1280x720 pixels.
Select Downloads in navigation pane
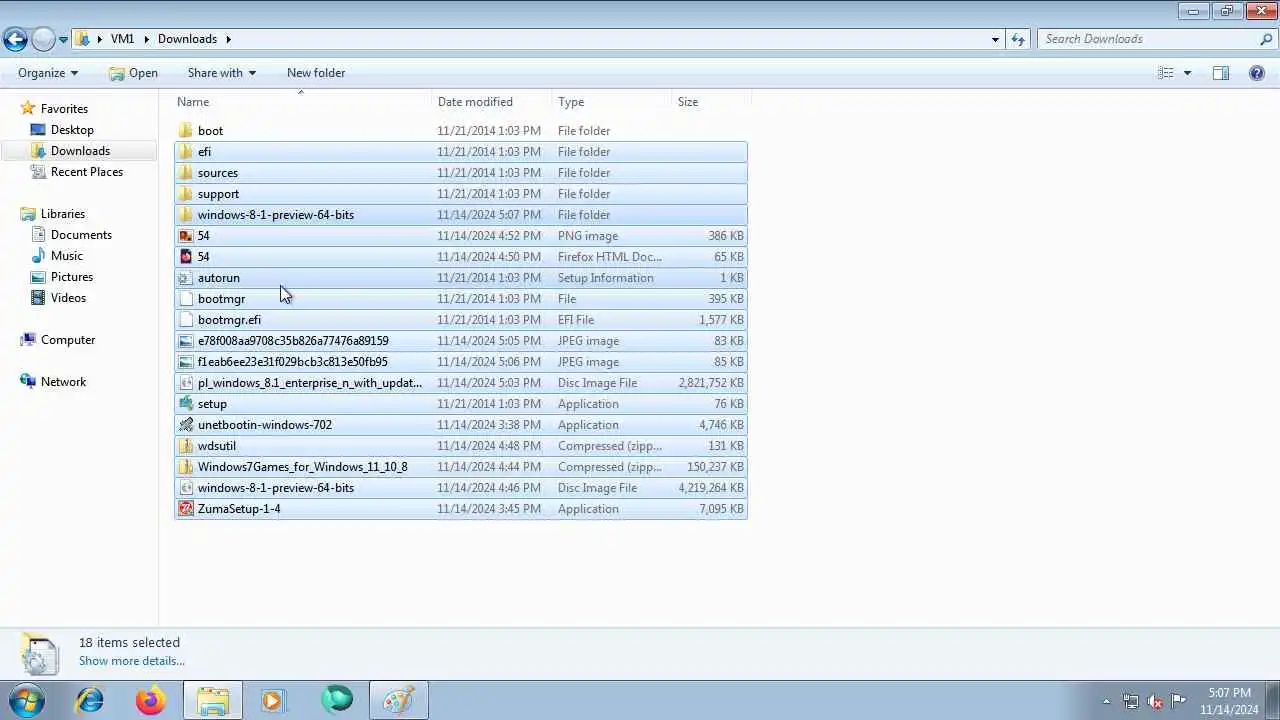pos(80,151)
